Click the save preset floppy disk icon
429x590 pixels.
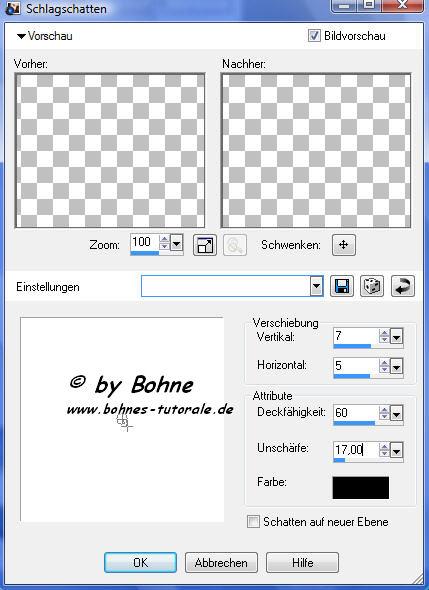(342, 286)
